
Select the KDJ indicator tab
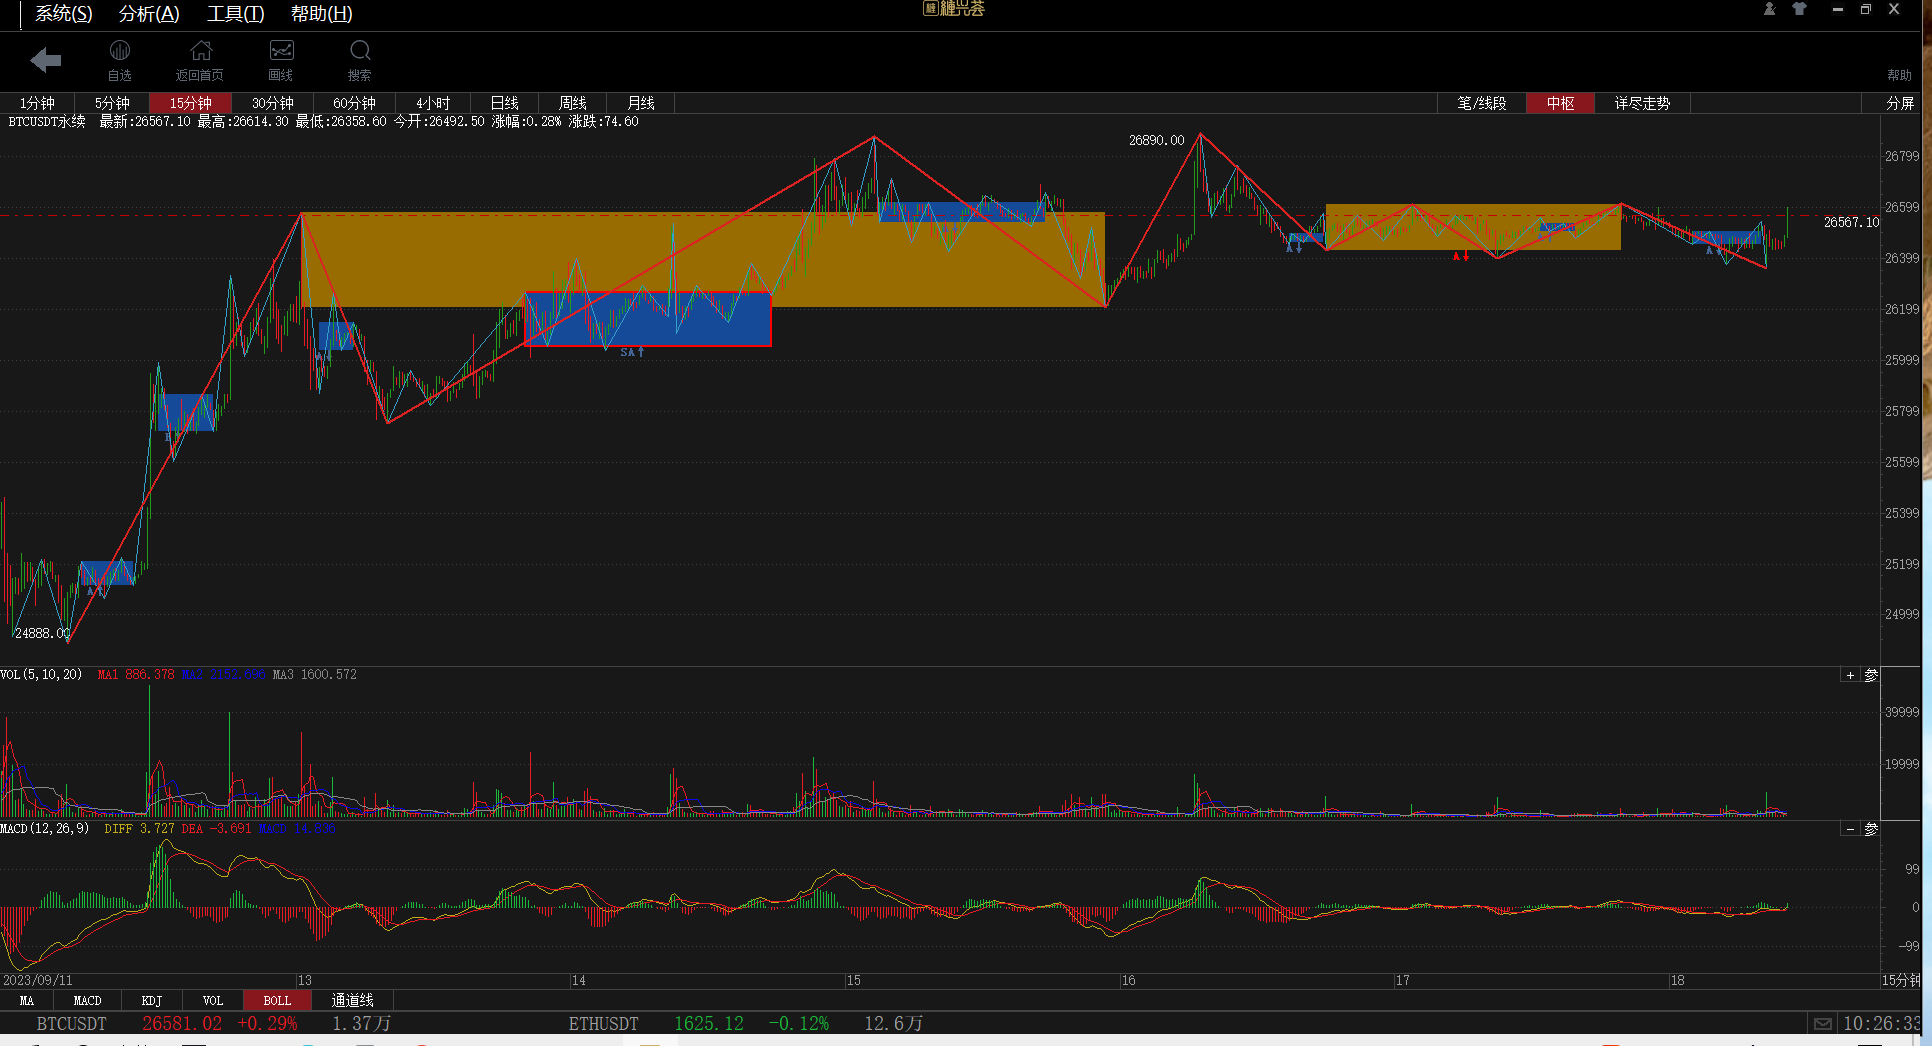[x=151, y=1000]
